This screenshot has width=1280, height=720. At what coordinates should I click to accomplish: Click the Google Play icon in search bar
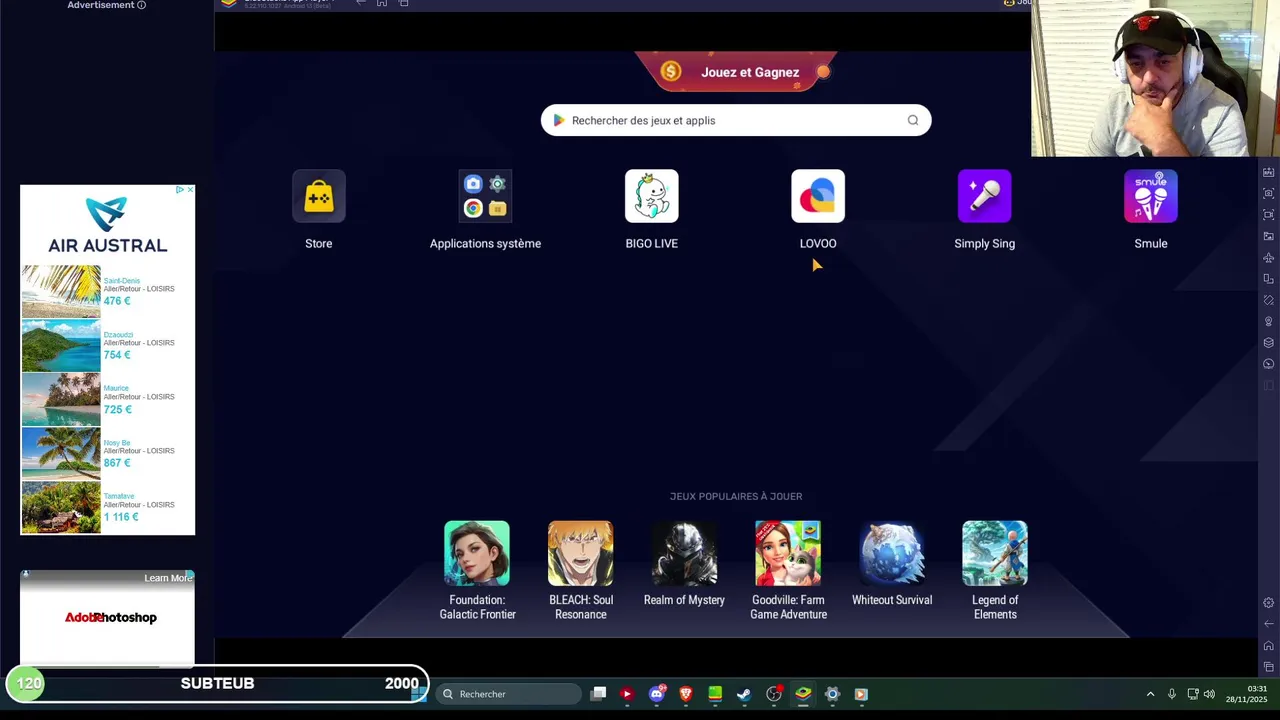[x=559, y=120]
